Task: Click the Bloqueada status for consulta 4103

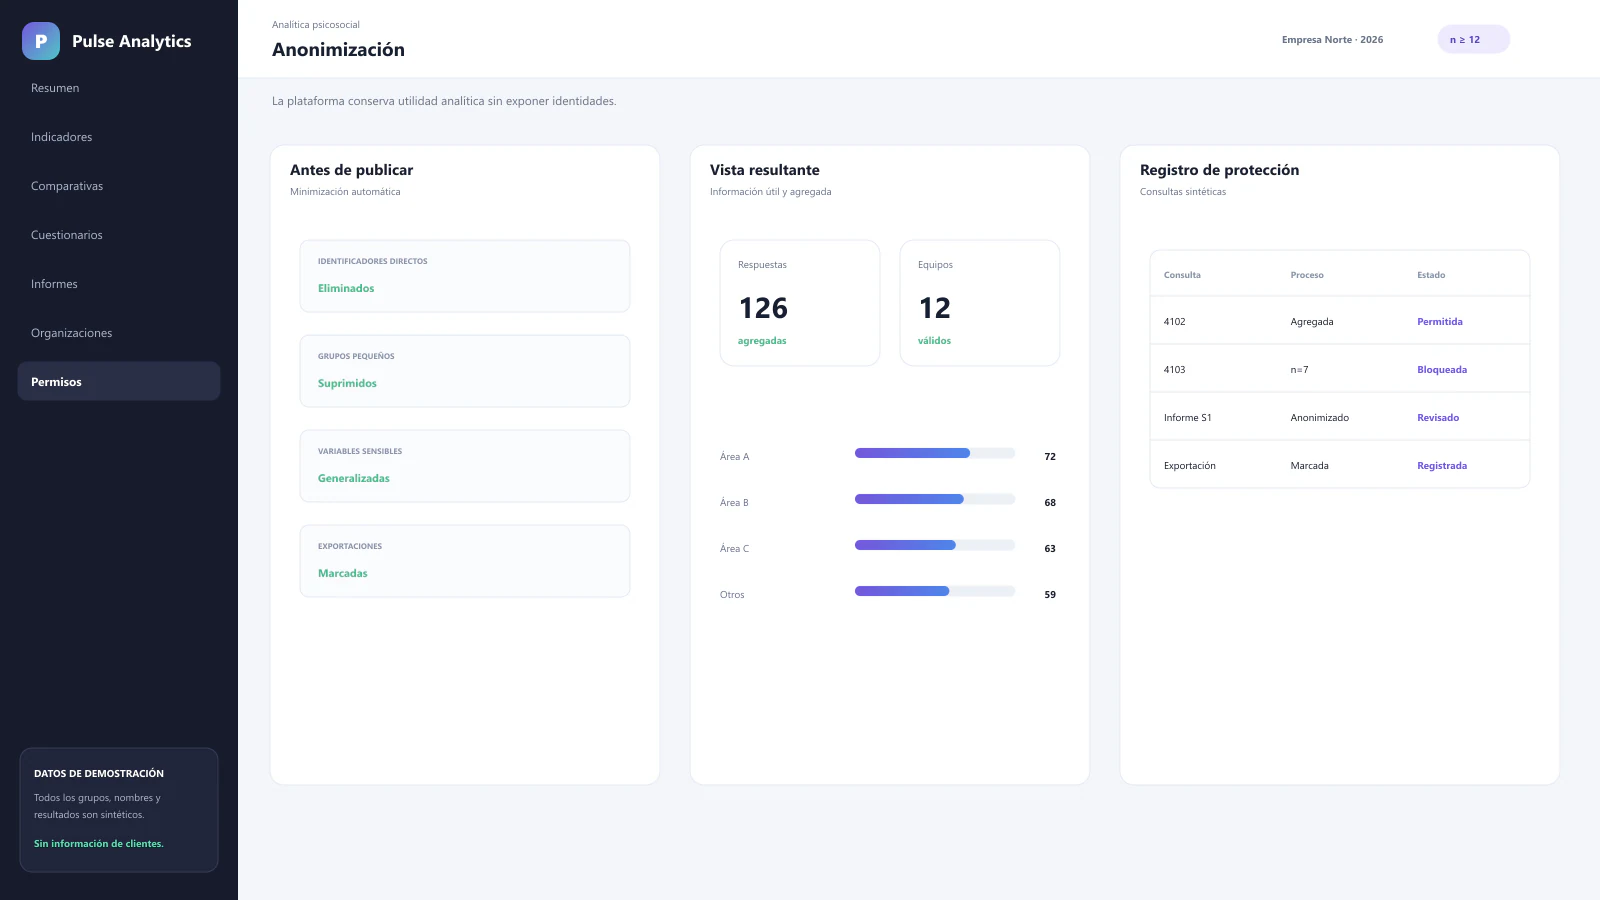Action: pos(1442,370)
